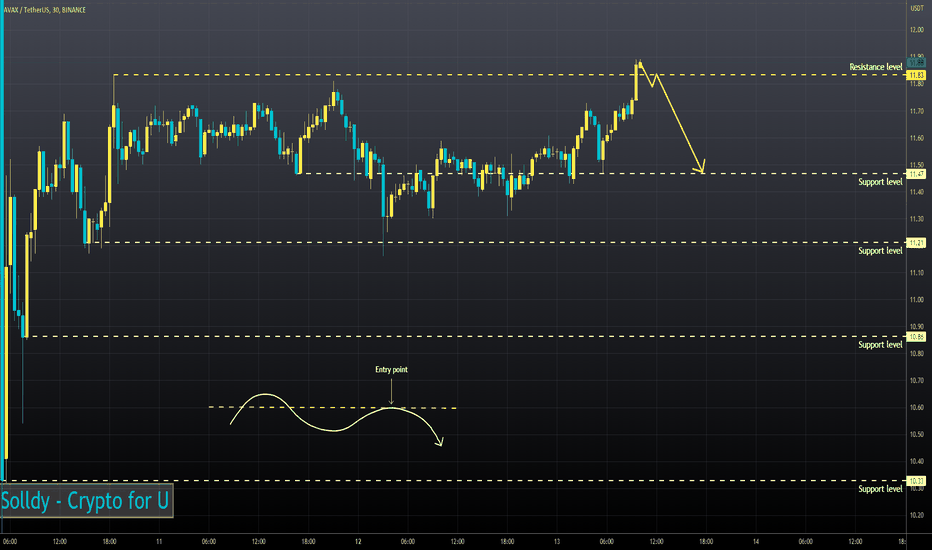
Task: Click date label 12 on time axis
Action: tap(358, 542)
